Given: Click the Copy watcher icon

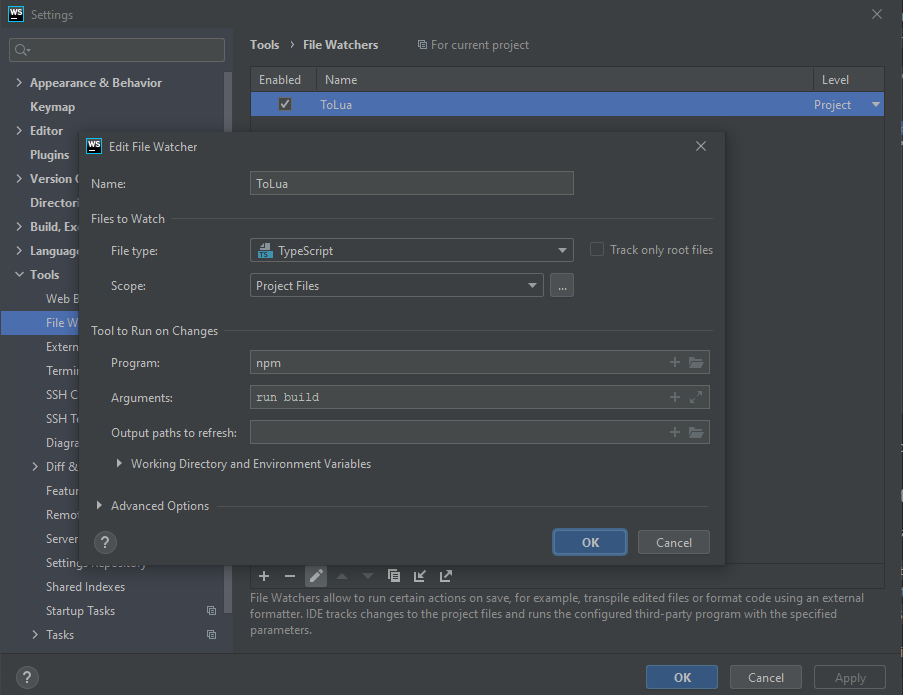Looking at the screenshot, I should [x=394, y=576].
